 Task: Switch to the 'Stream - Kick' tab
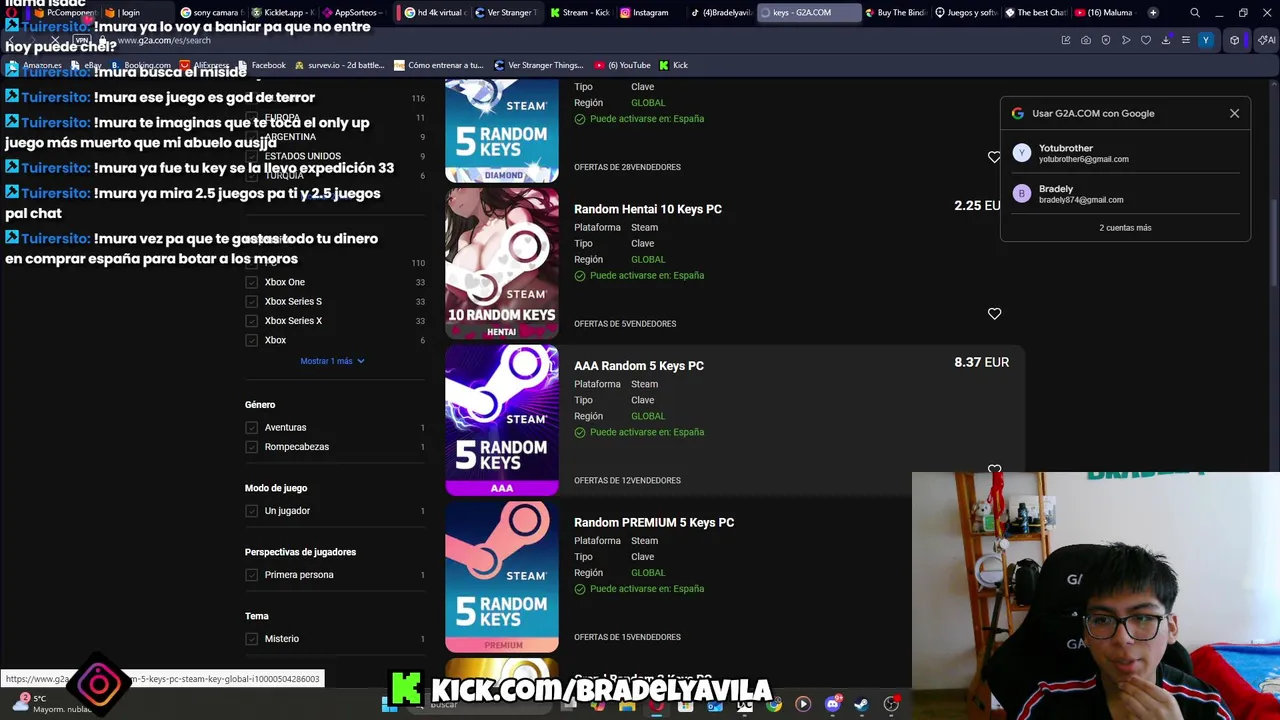coord(580,13)
